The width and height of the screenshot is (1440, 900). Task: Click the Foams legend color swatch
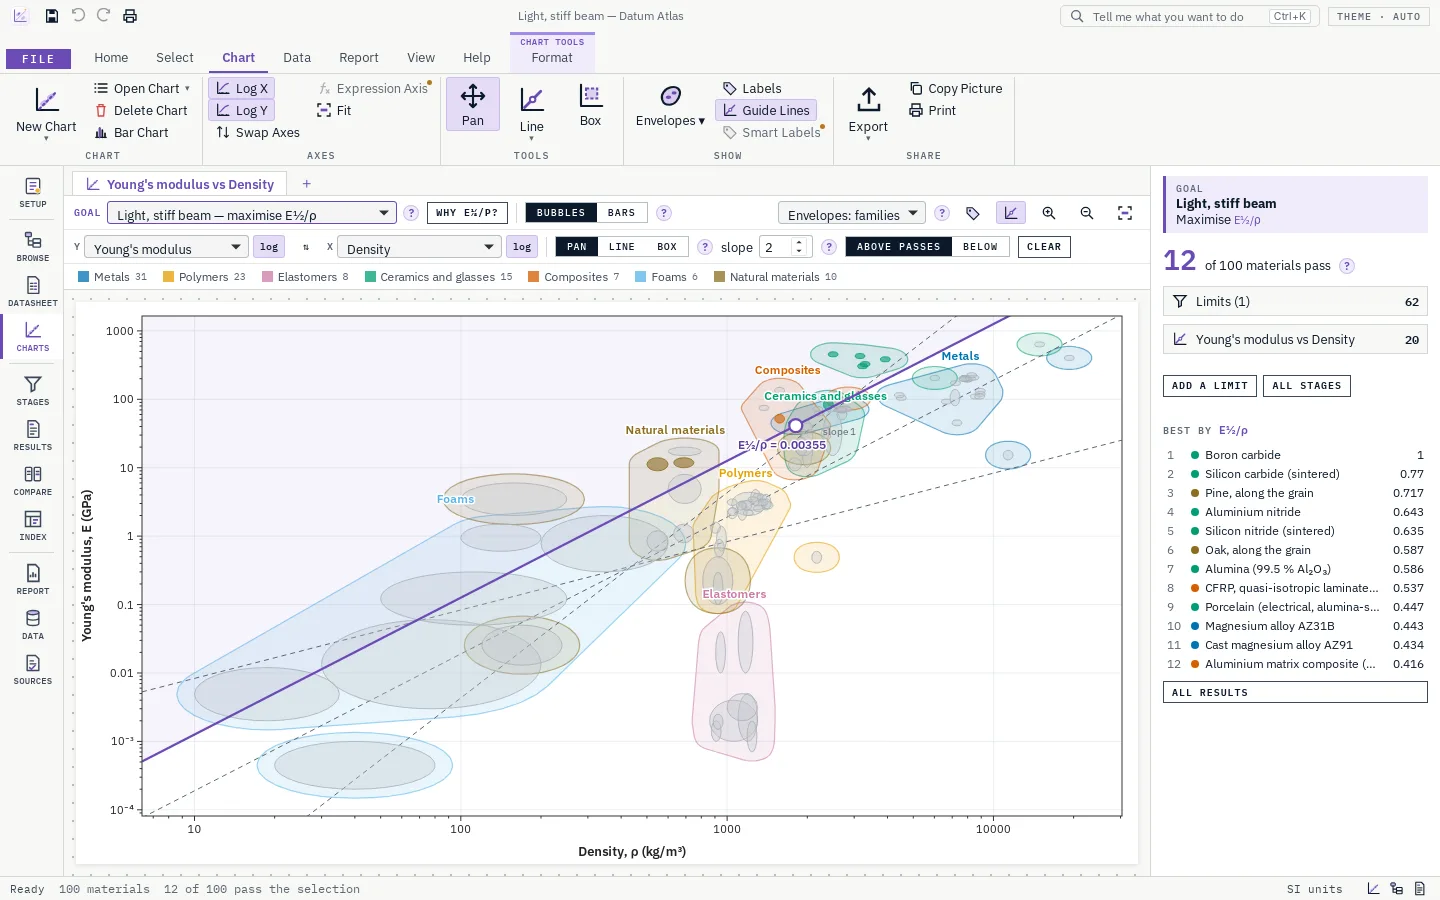coord(641,277)
